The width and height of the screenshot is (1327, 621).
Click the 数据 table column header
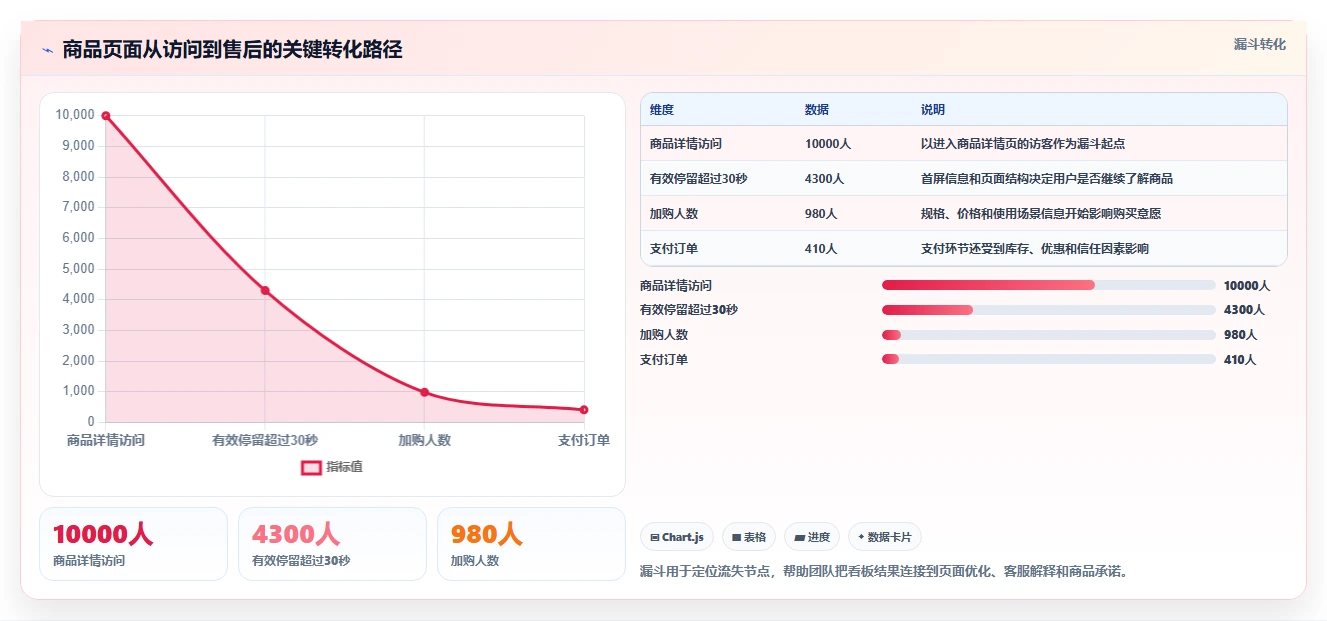(817, 110)
